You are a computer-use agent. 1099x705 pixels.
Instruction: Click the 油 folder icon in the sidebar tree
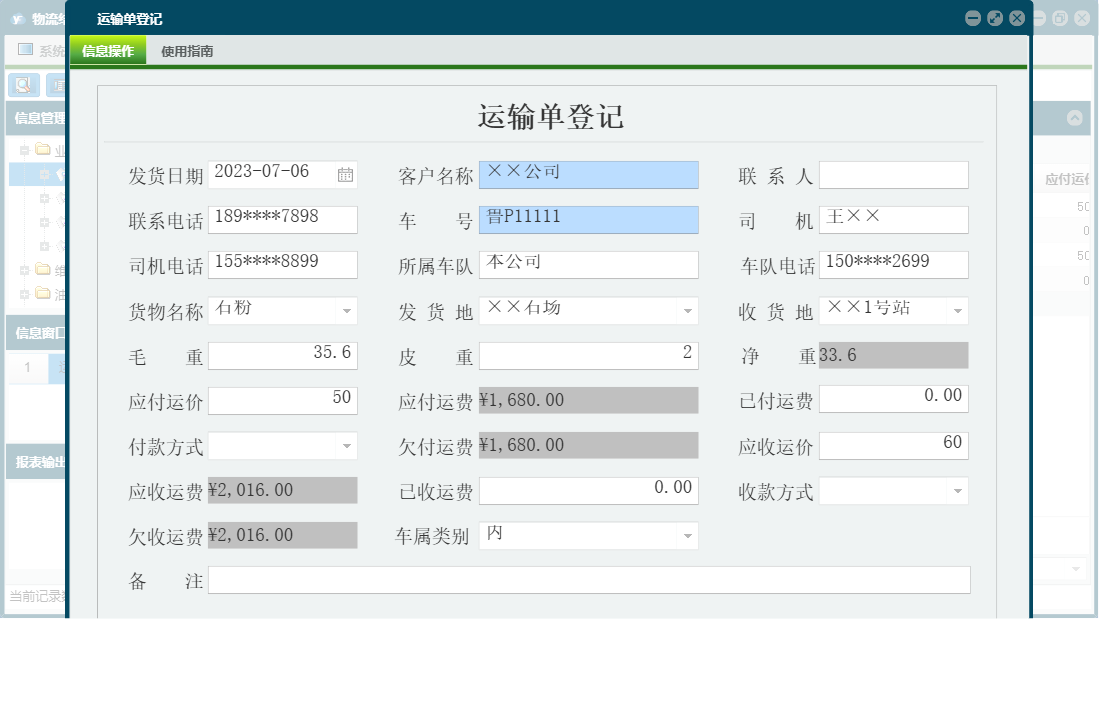click(41, 293)
